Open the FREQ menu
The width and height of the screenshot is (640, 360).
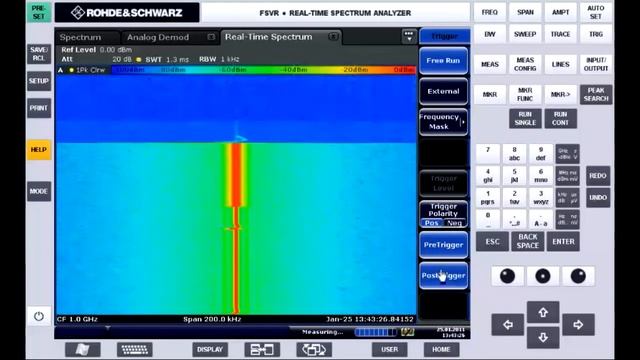pos(490,13)
